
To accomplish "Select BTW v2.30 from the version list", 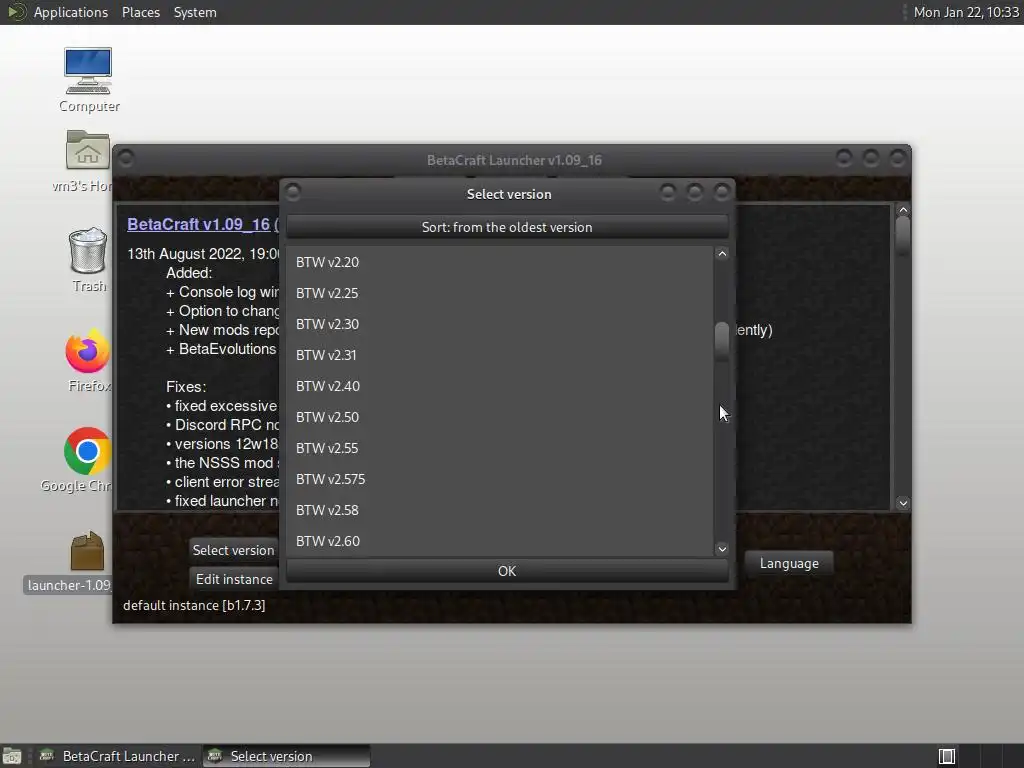I will click(x=501, y=324).
